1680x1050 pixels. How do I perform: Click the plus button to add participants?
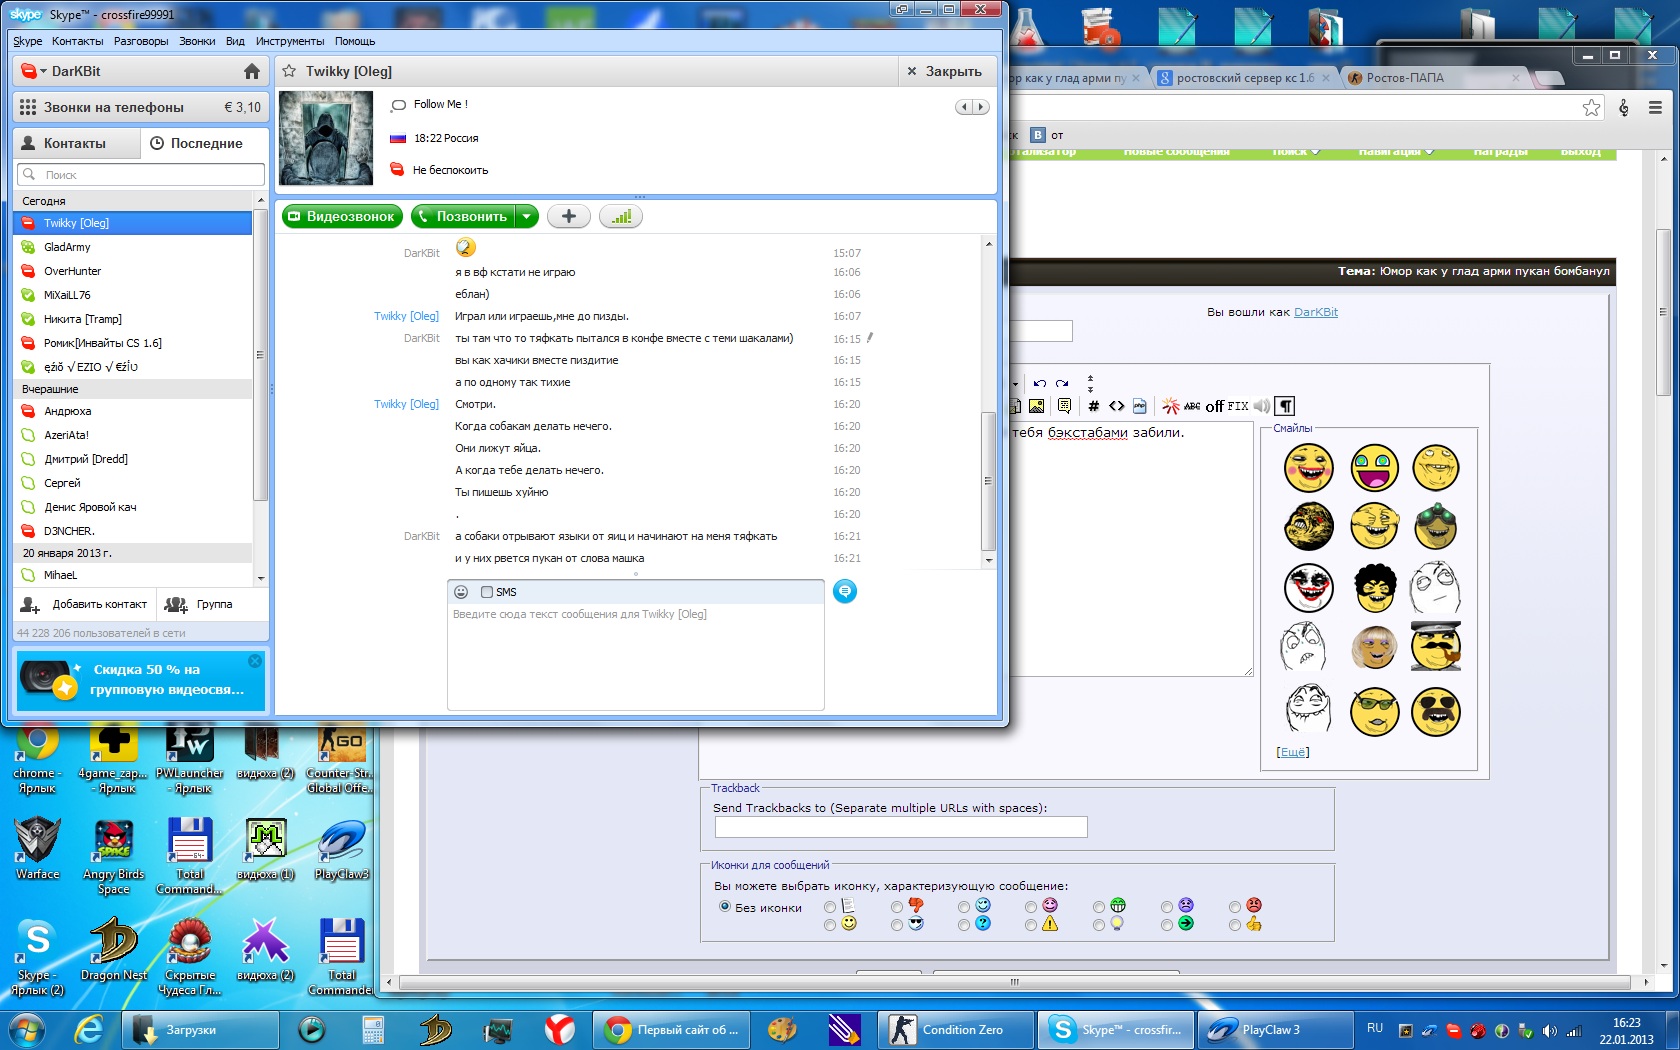[569, 216]
